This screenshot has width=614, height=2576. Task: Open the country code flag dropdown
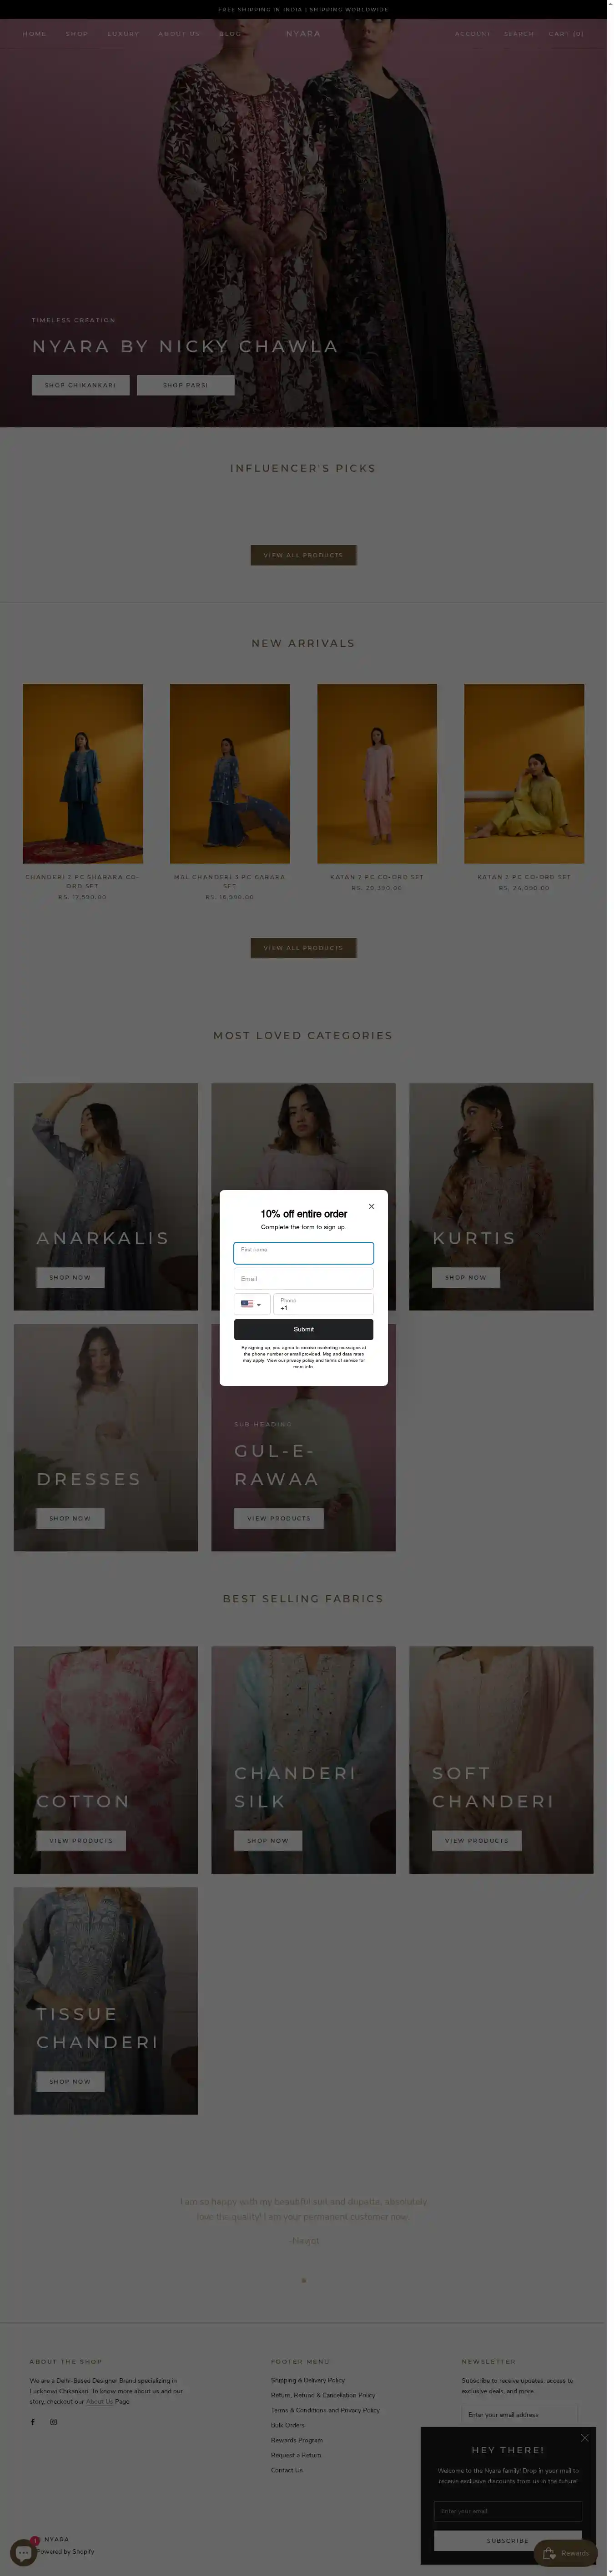pyautogui.click(x=251, y=1304)
